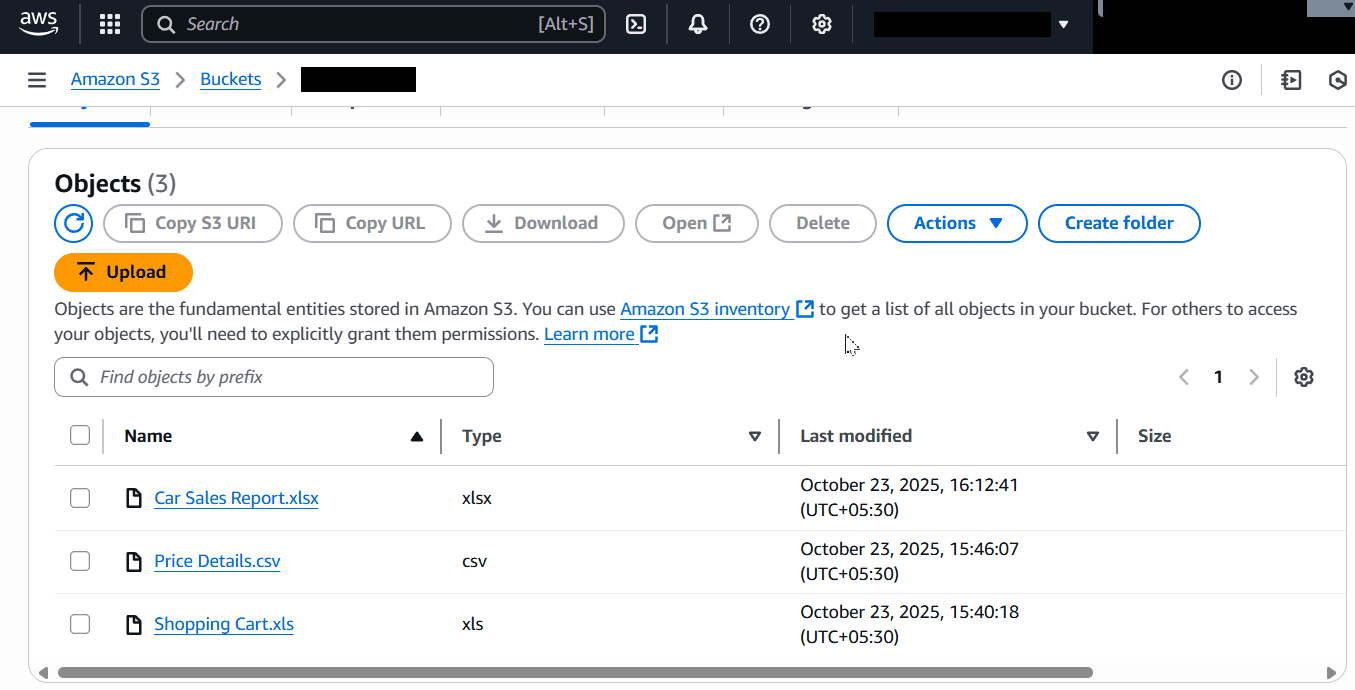Open the Last modified column filter
The width and height of the screenshot is (1355, 690).
[1093, 436]
